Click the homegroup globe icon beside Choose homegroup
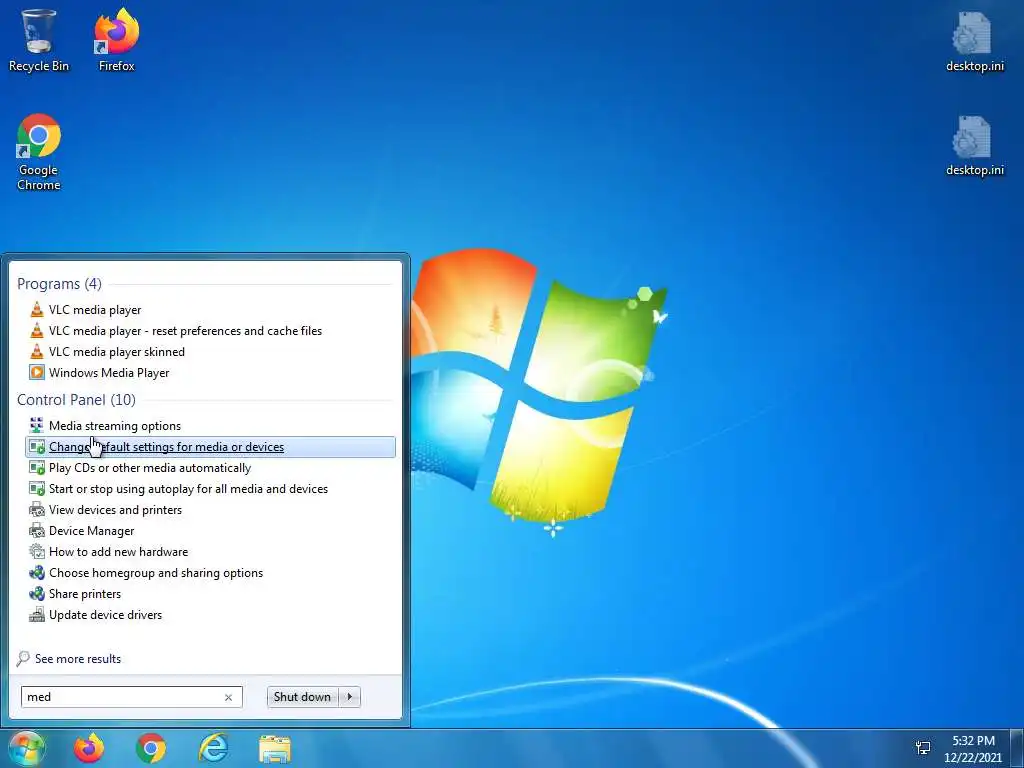The image size is (1024, 768). (x=37, y=573)
